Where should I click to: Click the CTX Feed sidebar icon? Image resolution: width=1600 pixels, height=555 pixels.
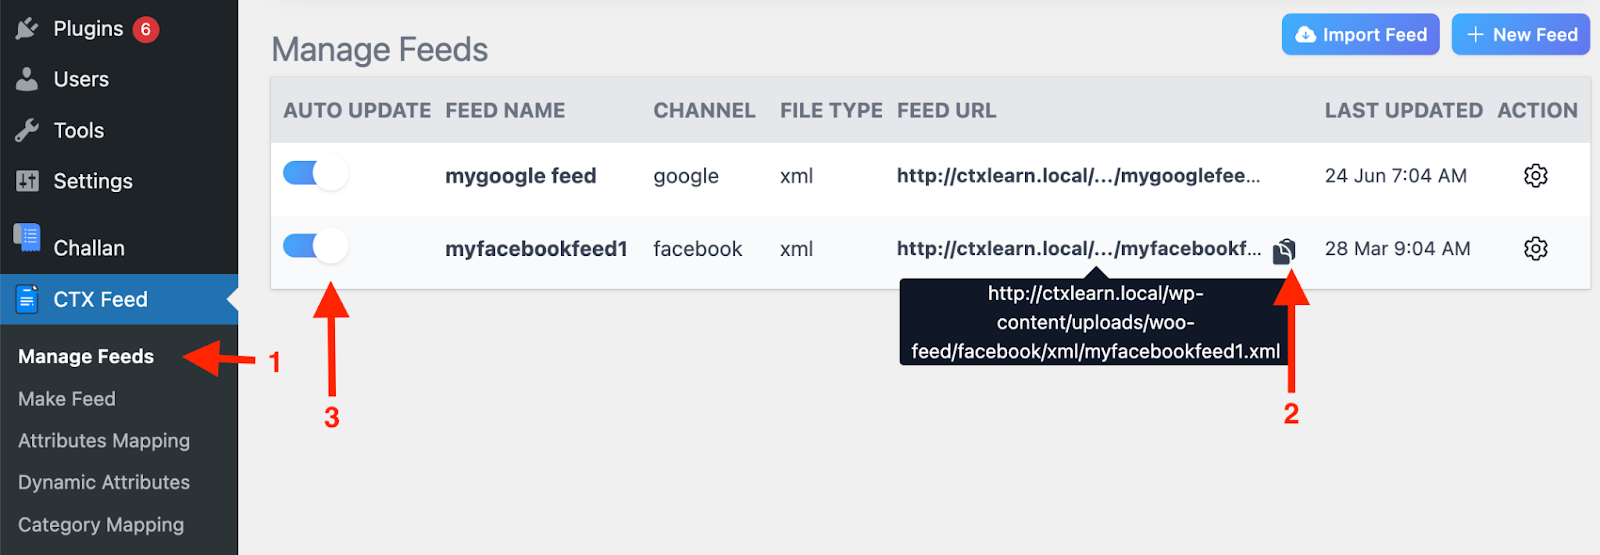(x=27, y=299)
